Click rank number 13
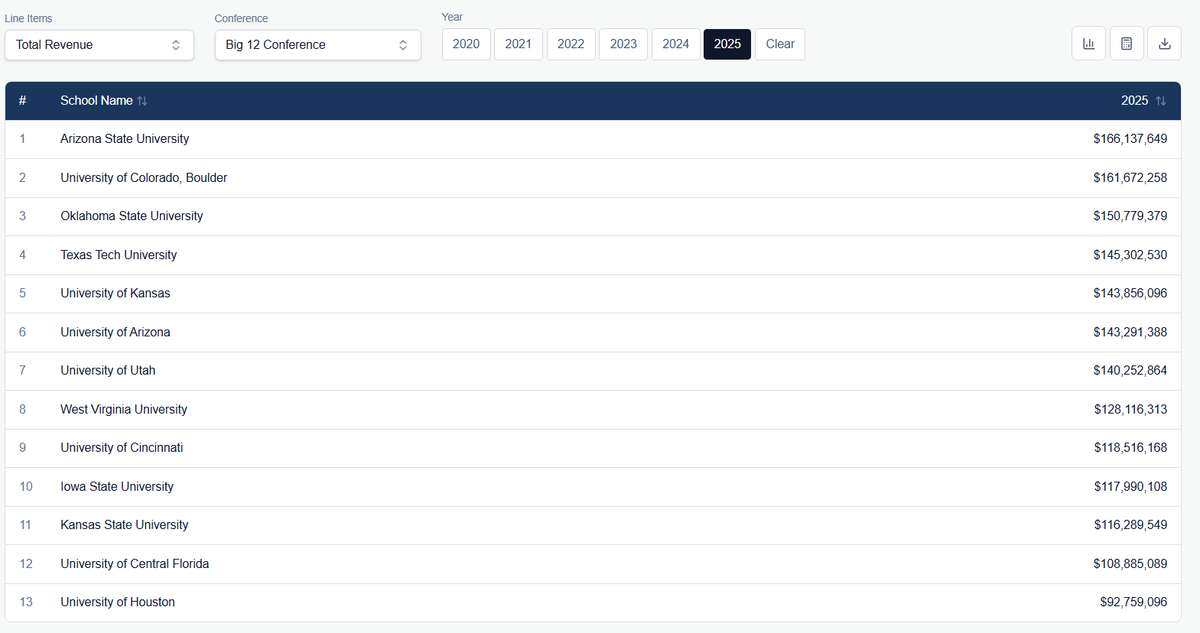The width and height of the screenshot is (1200, 633). [26, 602]
